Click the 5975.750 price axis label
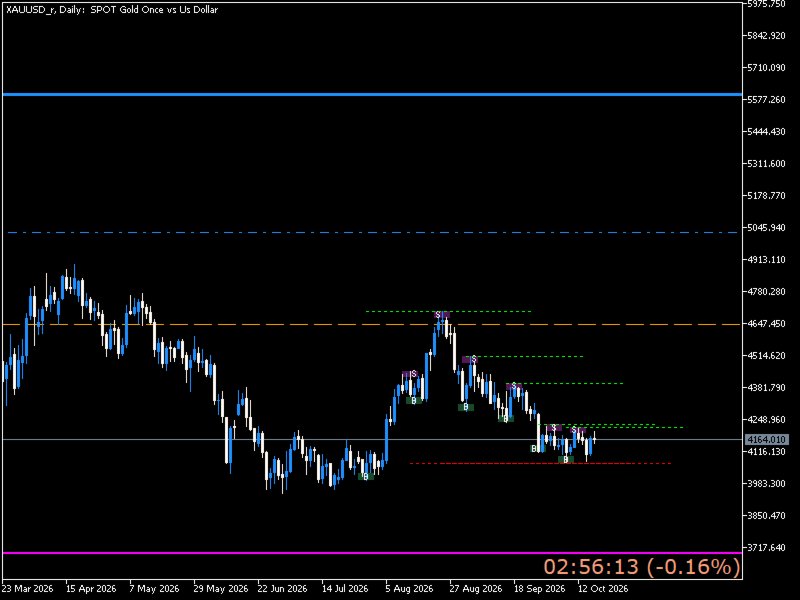Viewport: 800px width, 600px height. tap(766, 4)
